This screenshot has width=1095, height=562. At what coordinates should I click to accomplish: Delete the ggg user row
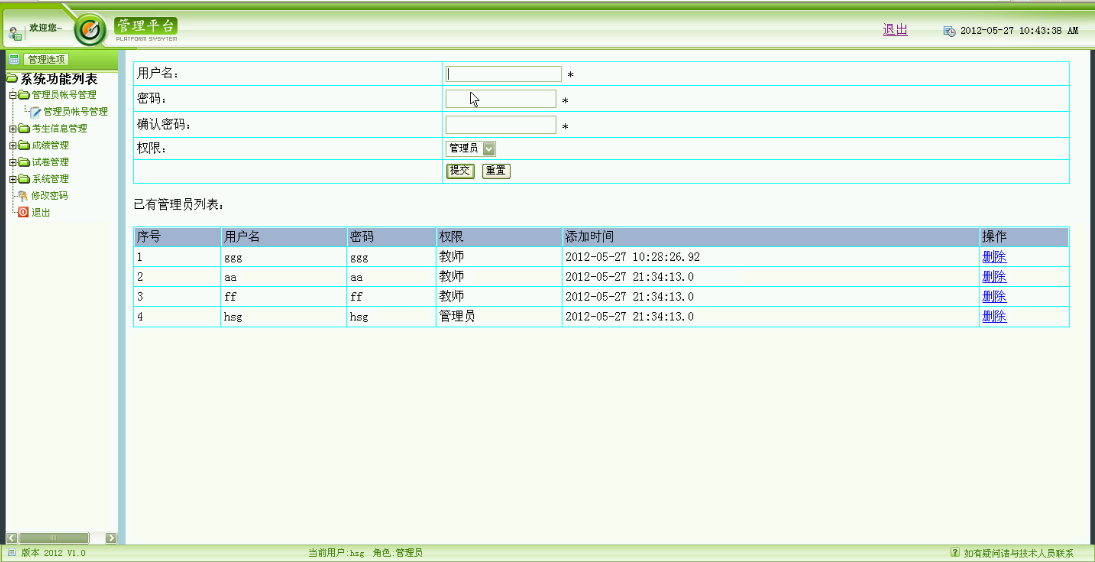click(x=994, y=257)
